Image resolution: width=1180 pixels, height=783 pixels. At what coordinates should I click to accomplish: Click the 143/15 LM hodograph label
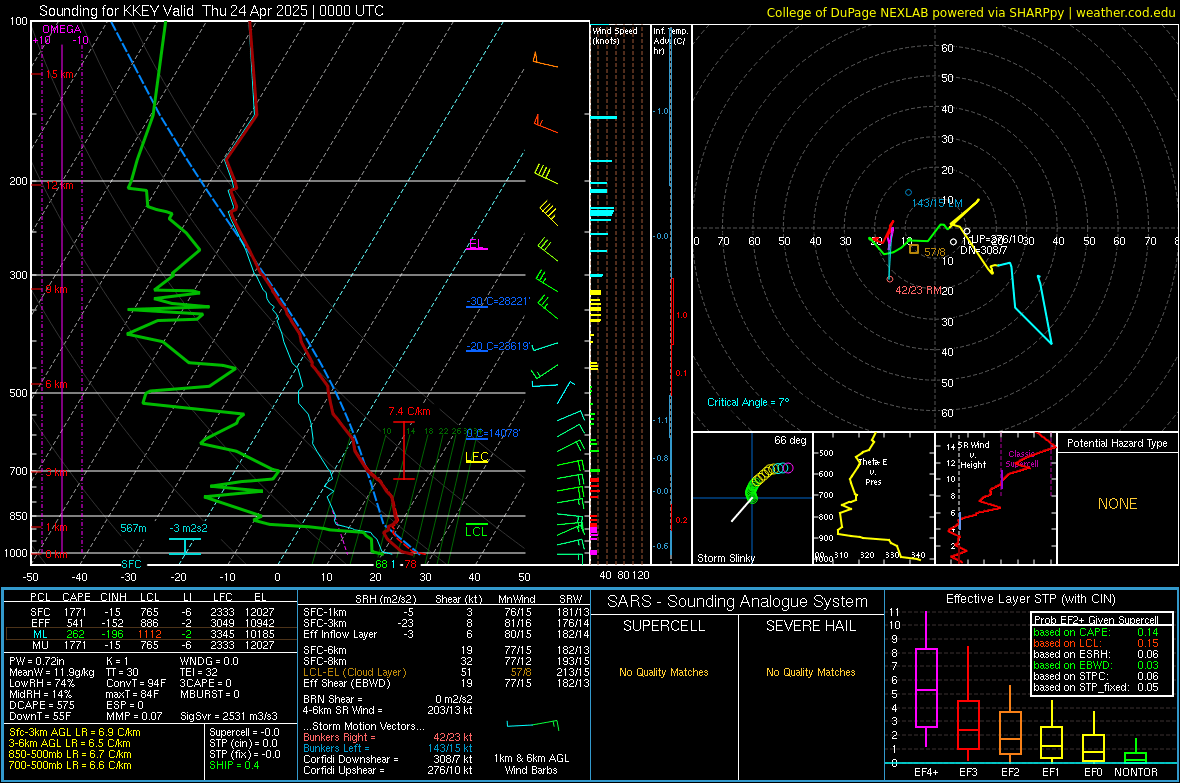[937, 203]
